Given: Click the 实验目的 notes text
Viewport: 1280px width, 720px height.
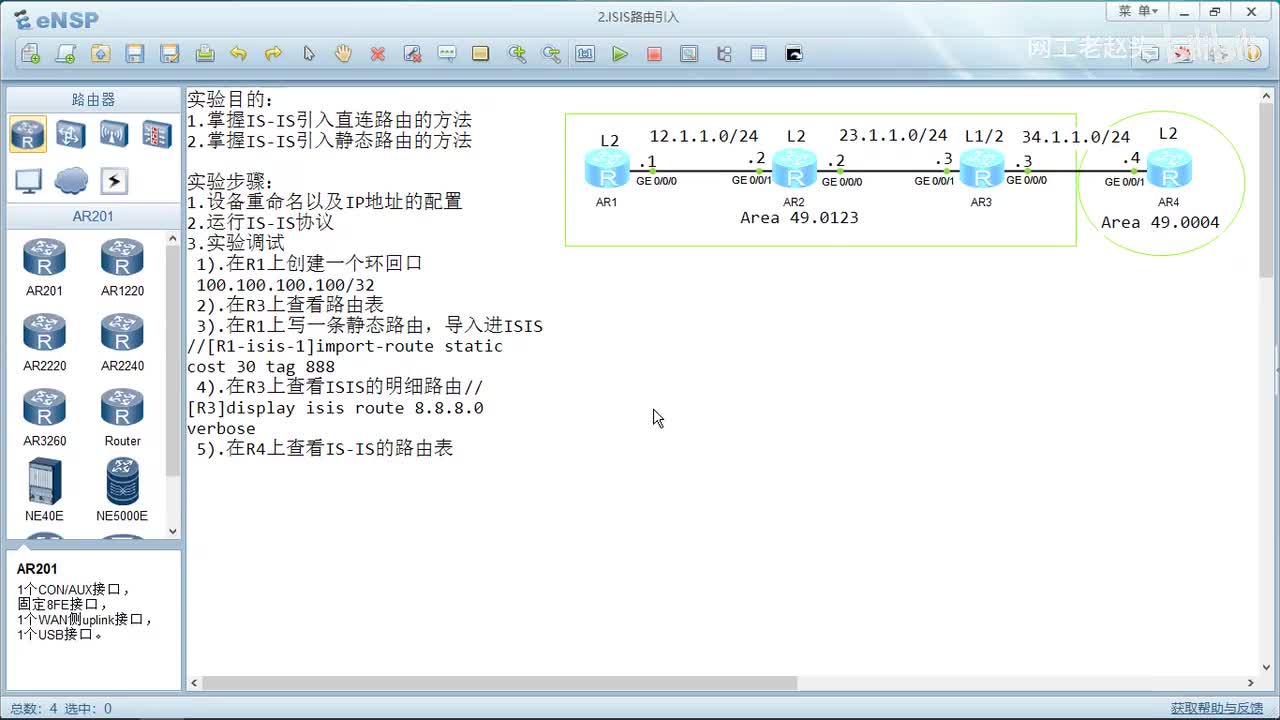Looking at the screenshot, I should tap(230, 100).
